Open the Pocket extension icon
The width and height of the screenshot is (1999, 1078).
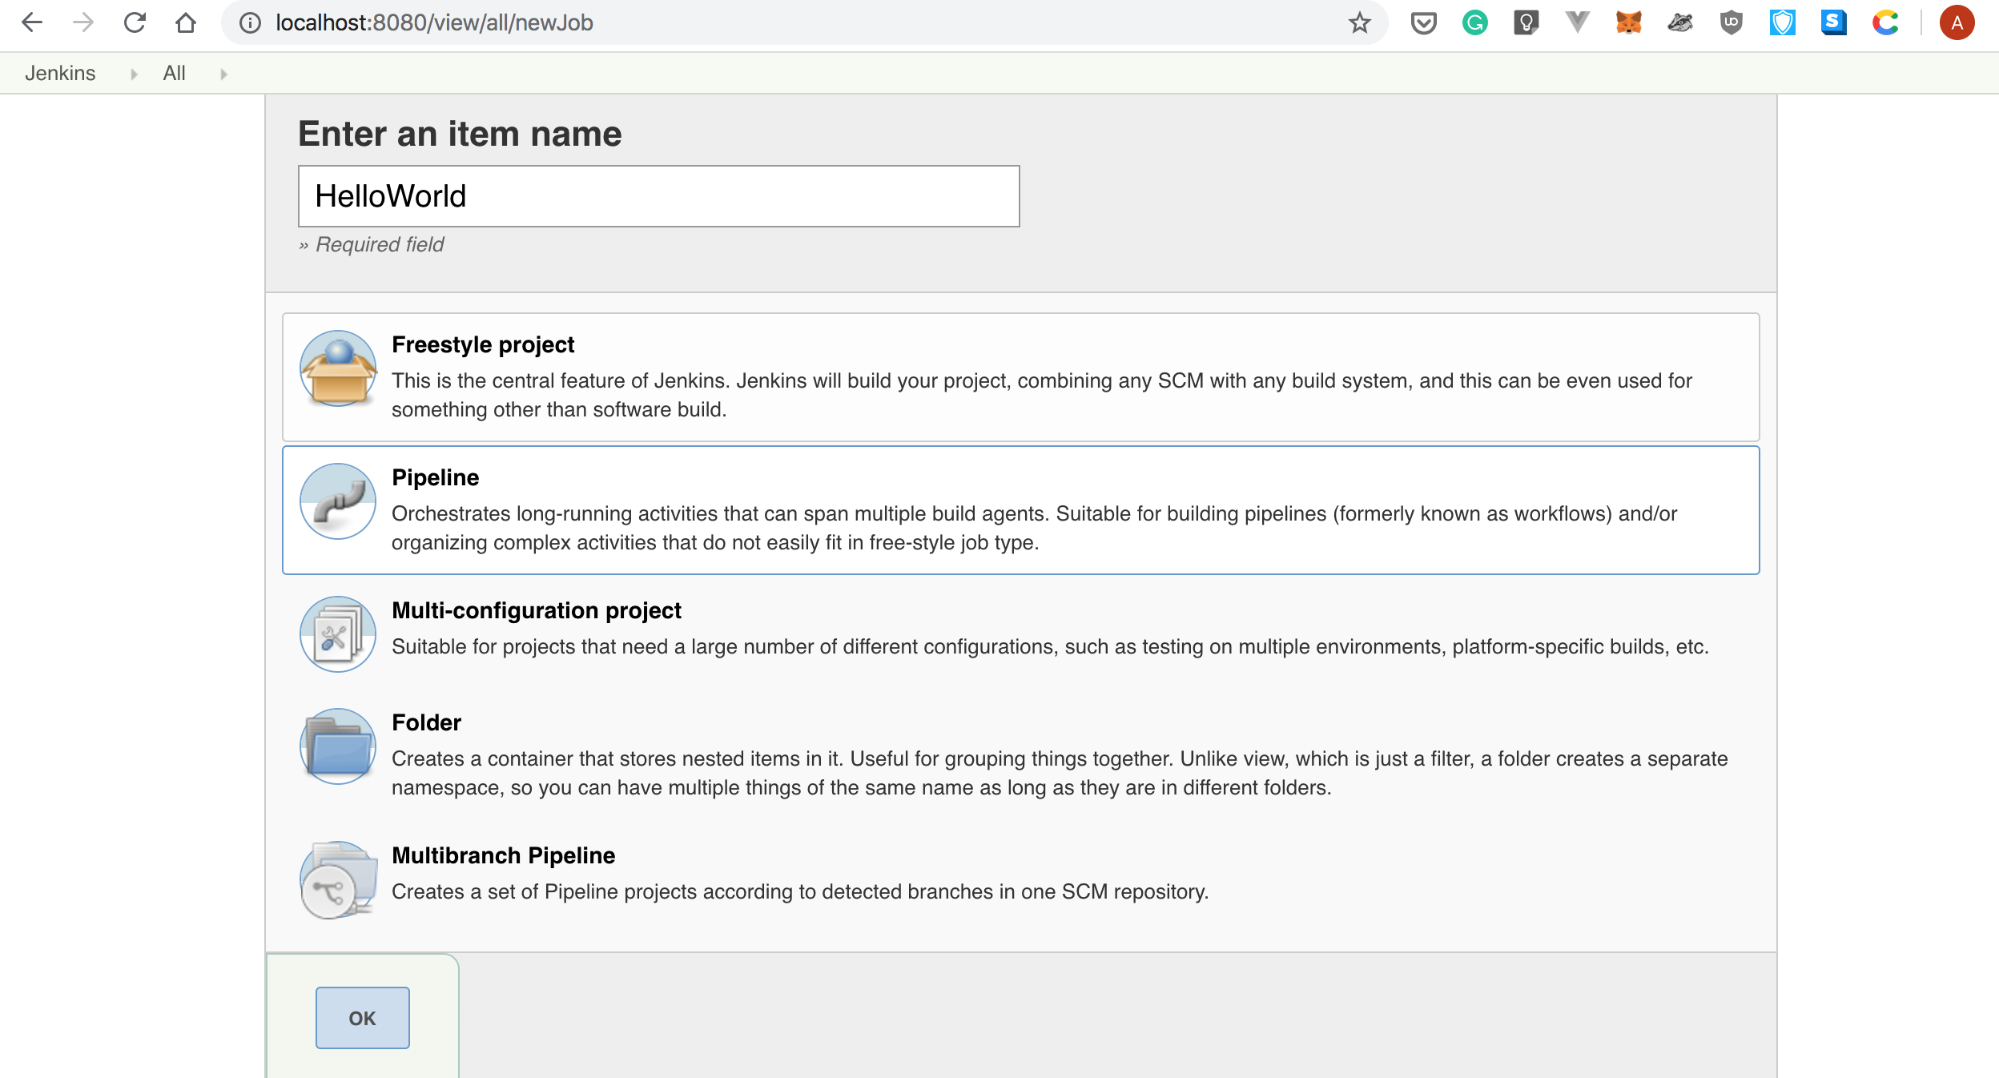pyautogui.click(x=1423, y=23)
